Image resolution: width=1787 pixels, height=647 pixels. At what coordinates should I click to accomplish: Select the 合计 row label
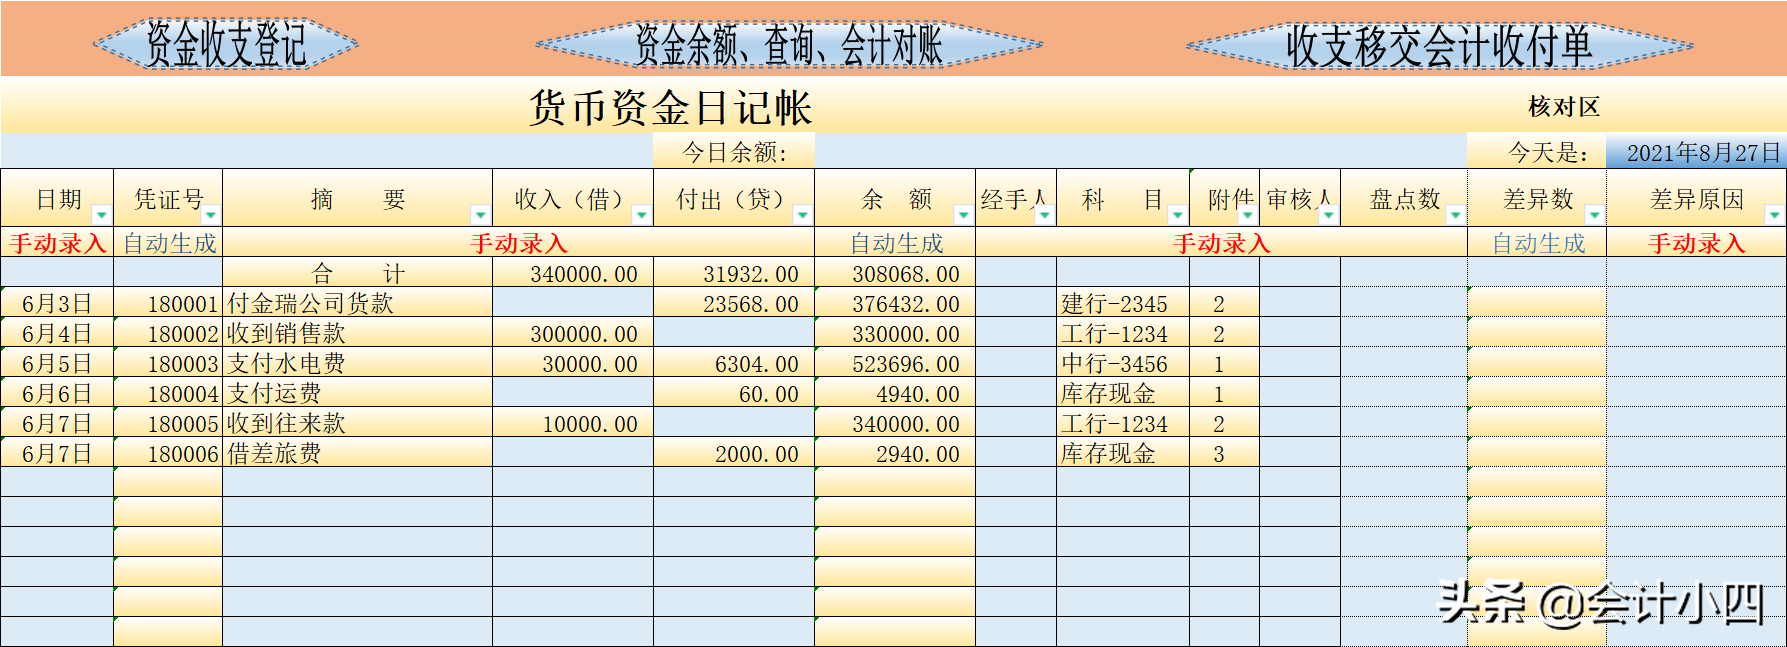click(x=357, y=273)
